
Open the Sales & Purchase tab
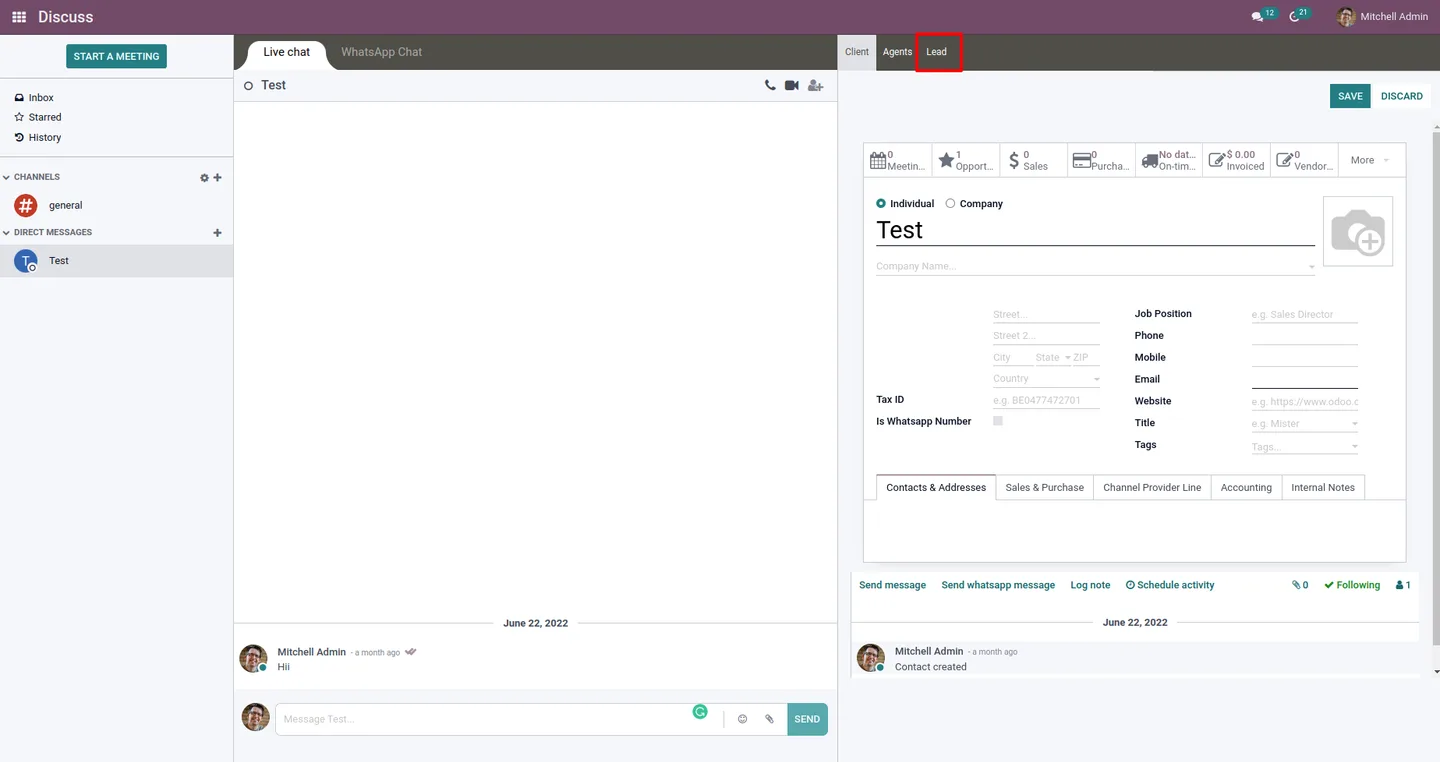point(1045,488)
